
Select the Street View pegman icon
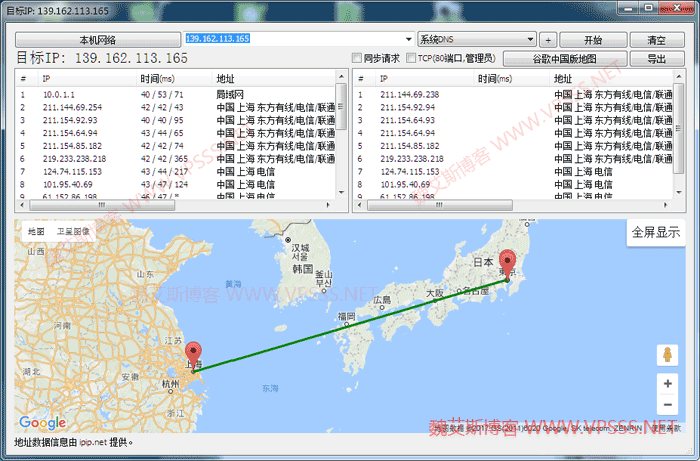[x=667, y=355]
